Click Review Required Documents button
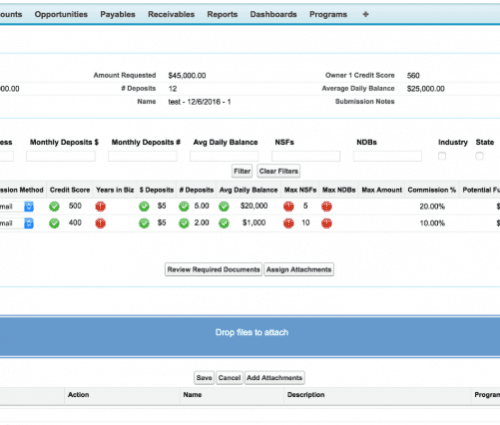The height and width of the screenshot is (425, 500). pos(213,269)
